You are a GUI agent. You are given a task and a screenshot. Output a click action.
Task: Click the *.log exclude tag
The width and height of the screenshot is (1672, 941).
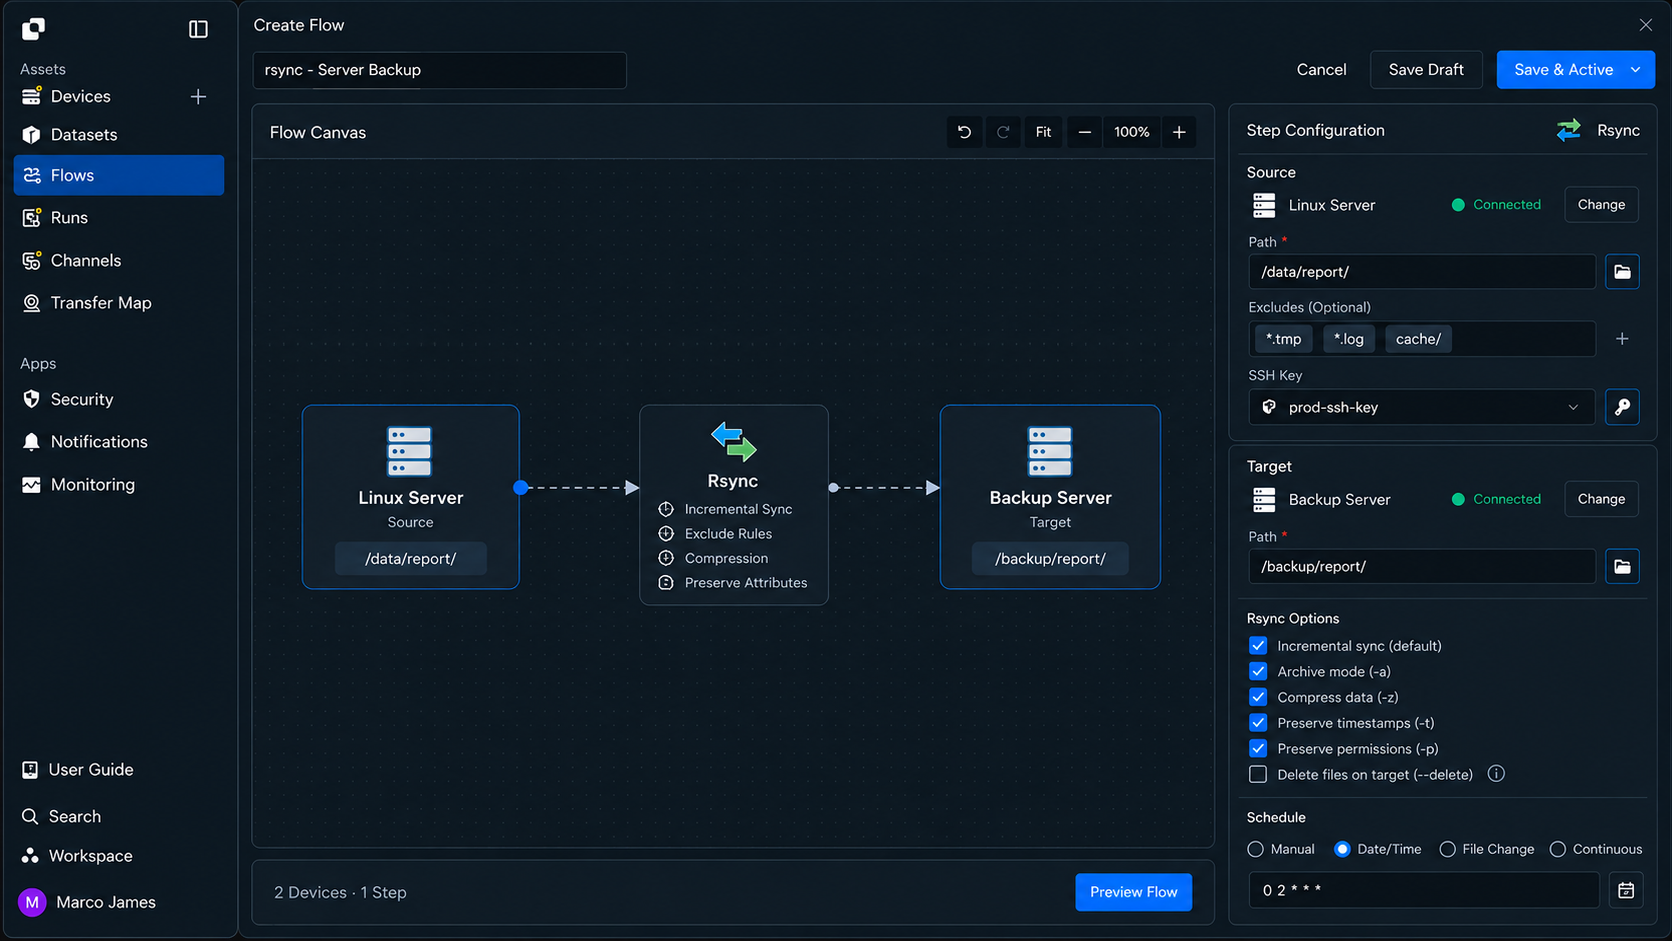1349,339
